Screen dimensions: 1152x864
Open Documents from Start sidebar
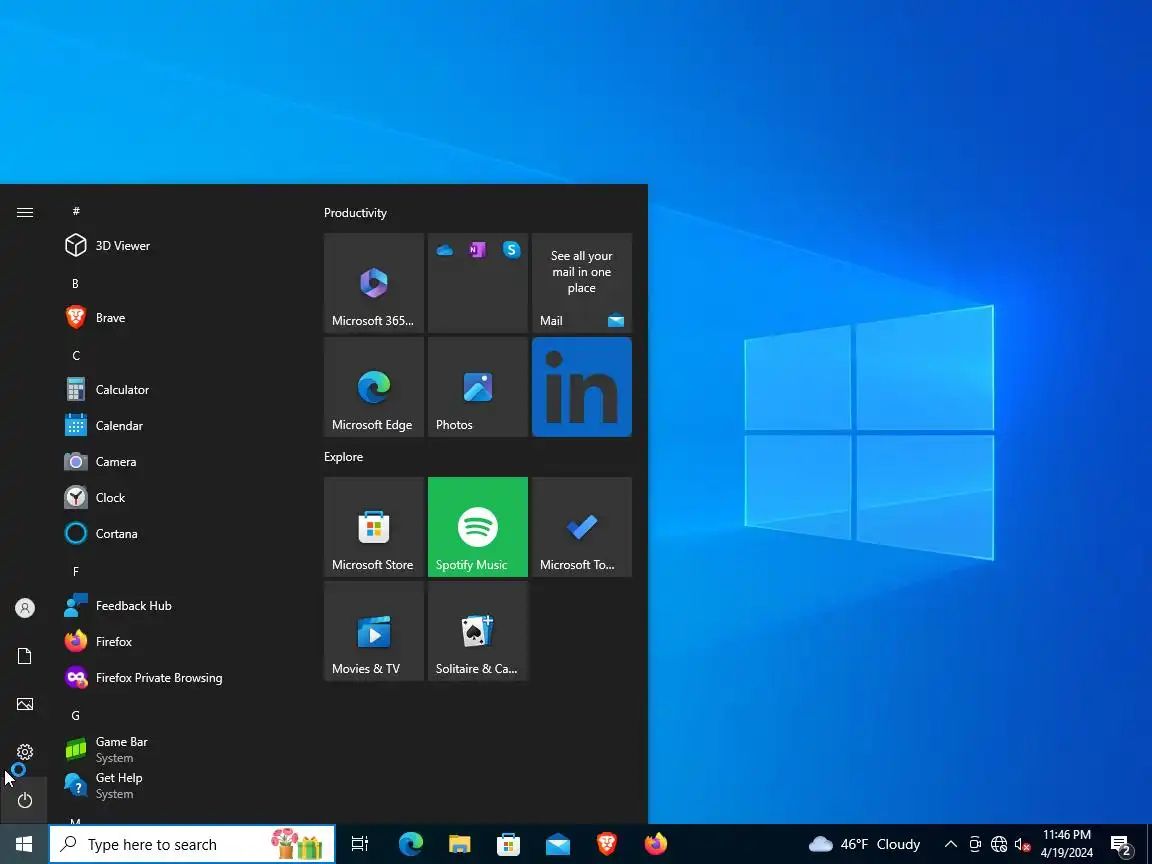[x=24, y=656]
